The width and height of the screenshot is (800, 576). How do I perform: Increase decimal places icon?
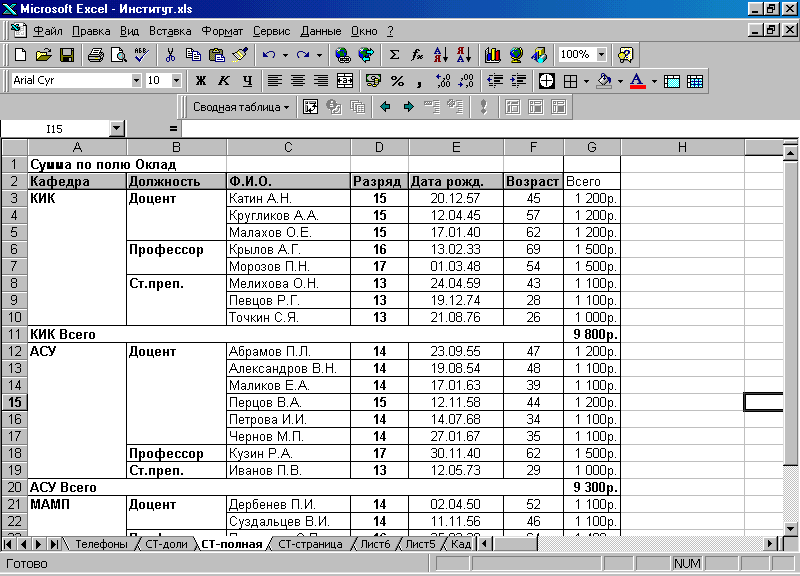click(443, 81)
